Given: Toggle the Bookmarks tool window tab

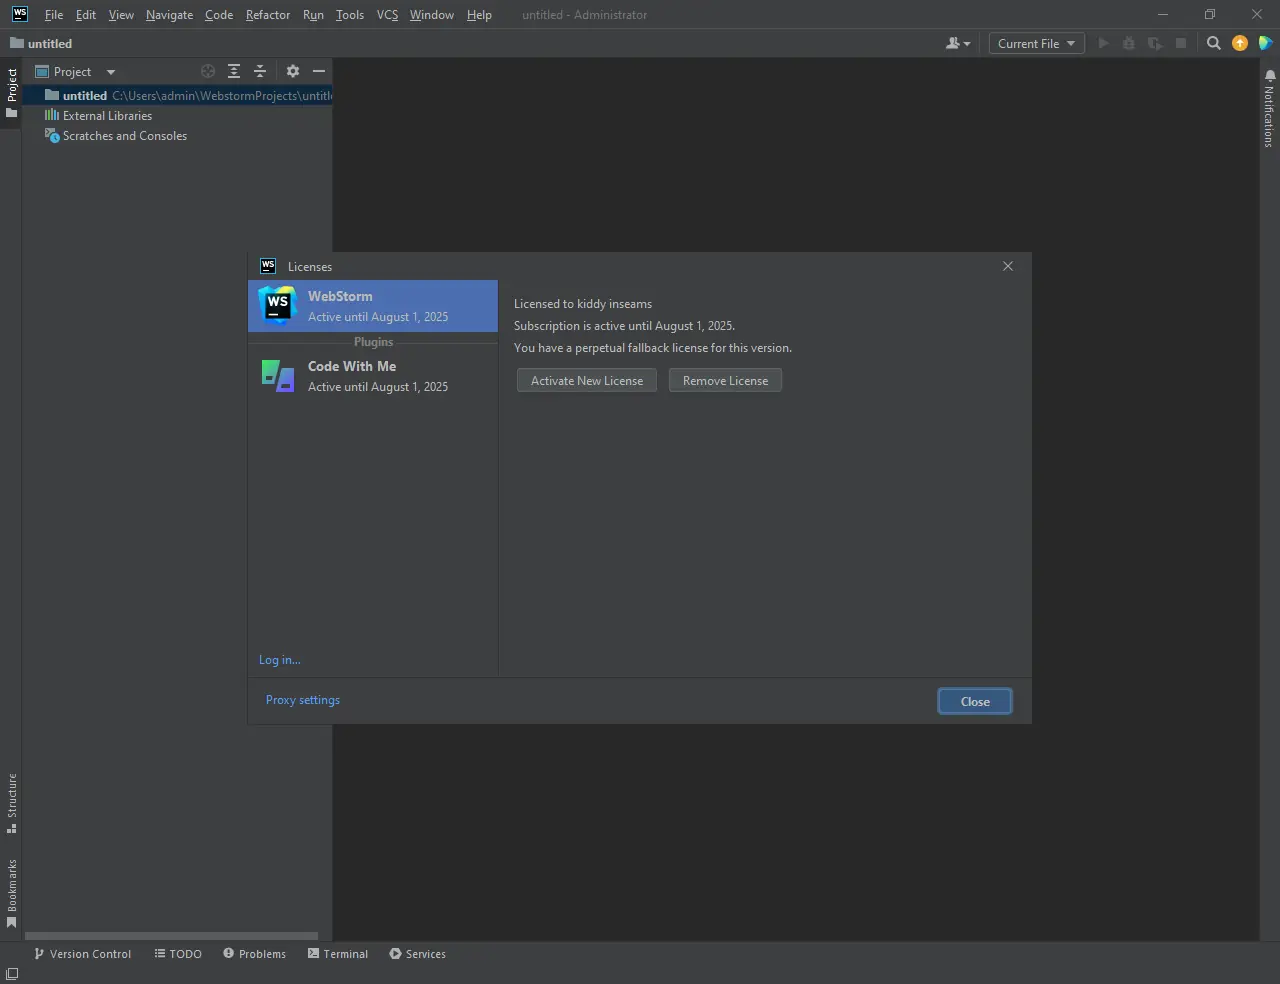Looking at the screenshot, I should coord(11,893).
